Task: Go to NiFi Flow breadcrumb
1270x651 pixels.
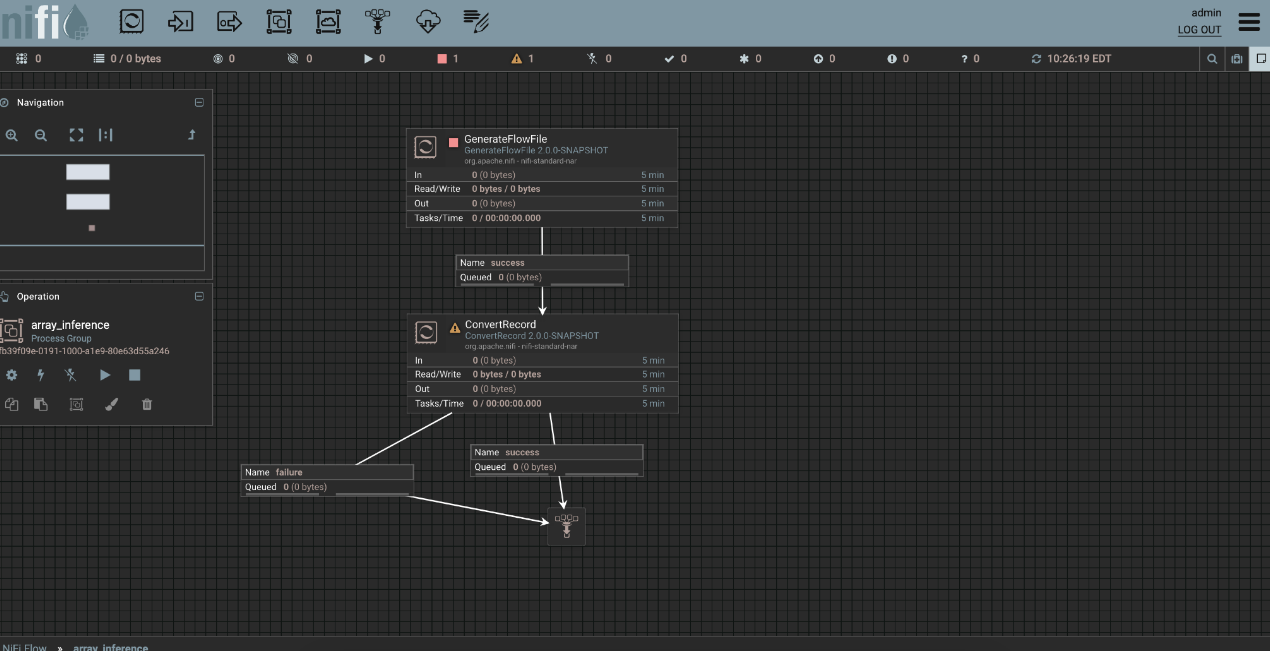Action: click(x=24, y=647)
